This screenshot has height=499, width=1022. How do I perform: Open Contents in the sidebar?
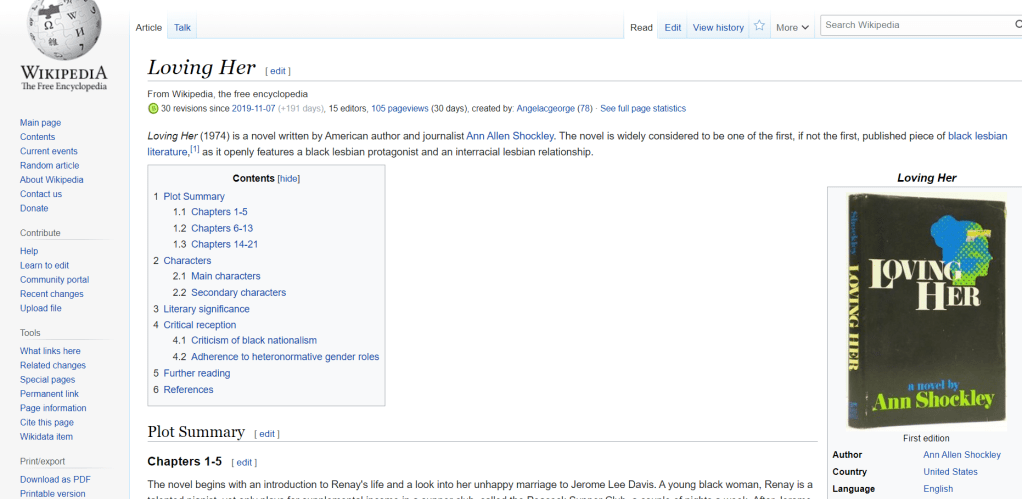click(37, 137)
